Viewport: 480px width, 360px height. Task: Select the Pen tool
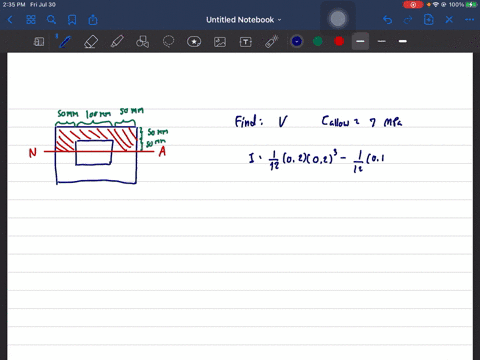65,42
